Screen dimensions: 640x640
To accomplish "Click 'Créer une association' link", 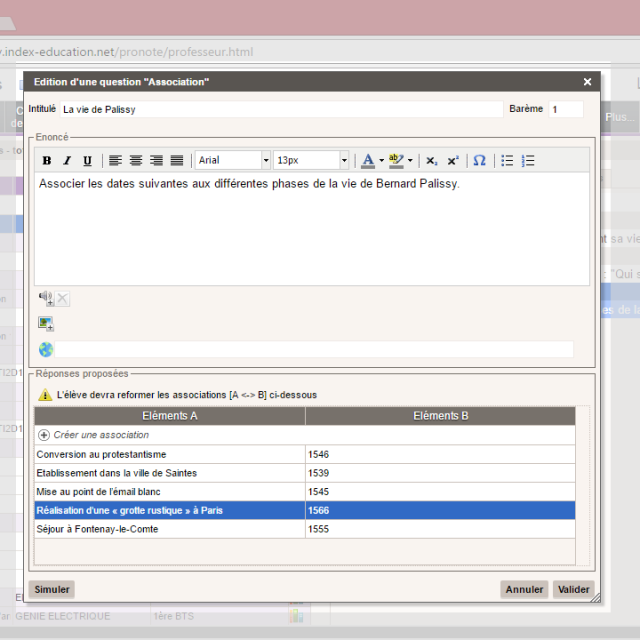I will (100, 435).
